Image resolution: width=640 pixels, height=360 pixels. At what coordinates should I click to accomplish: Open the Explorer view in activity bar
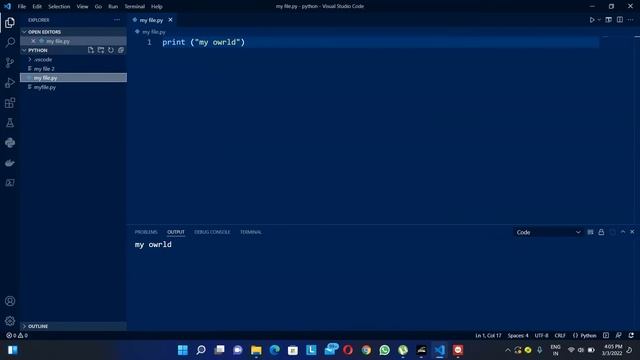click(10, 22)
